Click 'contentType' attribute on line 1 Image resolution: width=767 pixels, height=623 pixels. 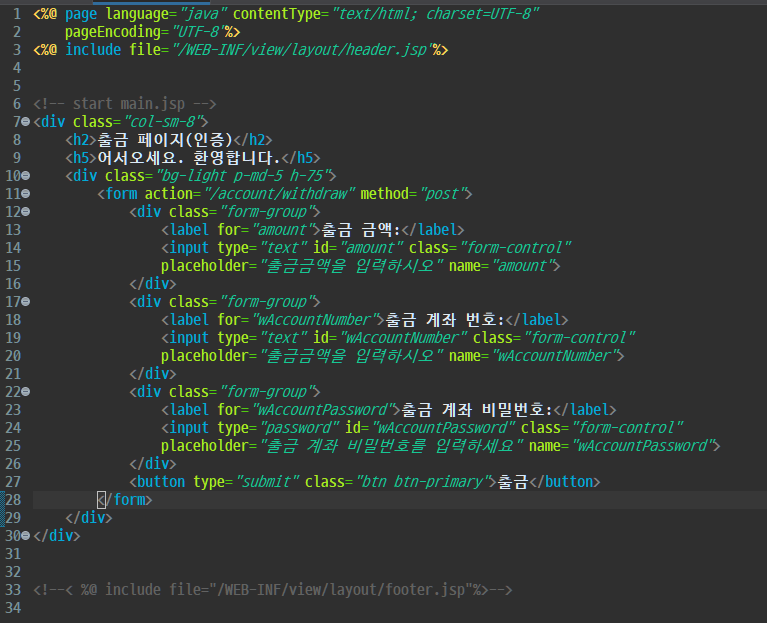click(x=277, y=14)
